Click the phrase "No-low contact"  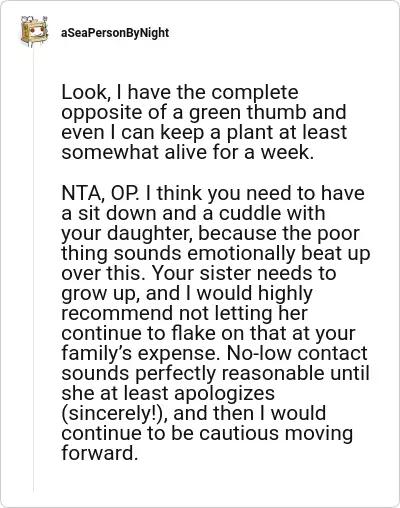297,353
